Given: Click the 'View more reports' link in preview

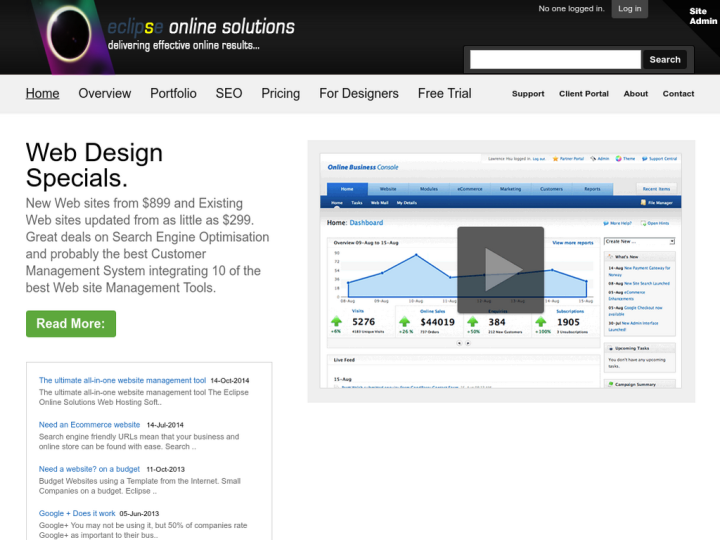Looking at the screenshot, I should tap(573, 242).
